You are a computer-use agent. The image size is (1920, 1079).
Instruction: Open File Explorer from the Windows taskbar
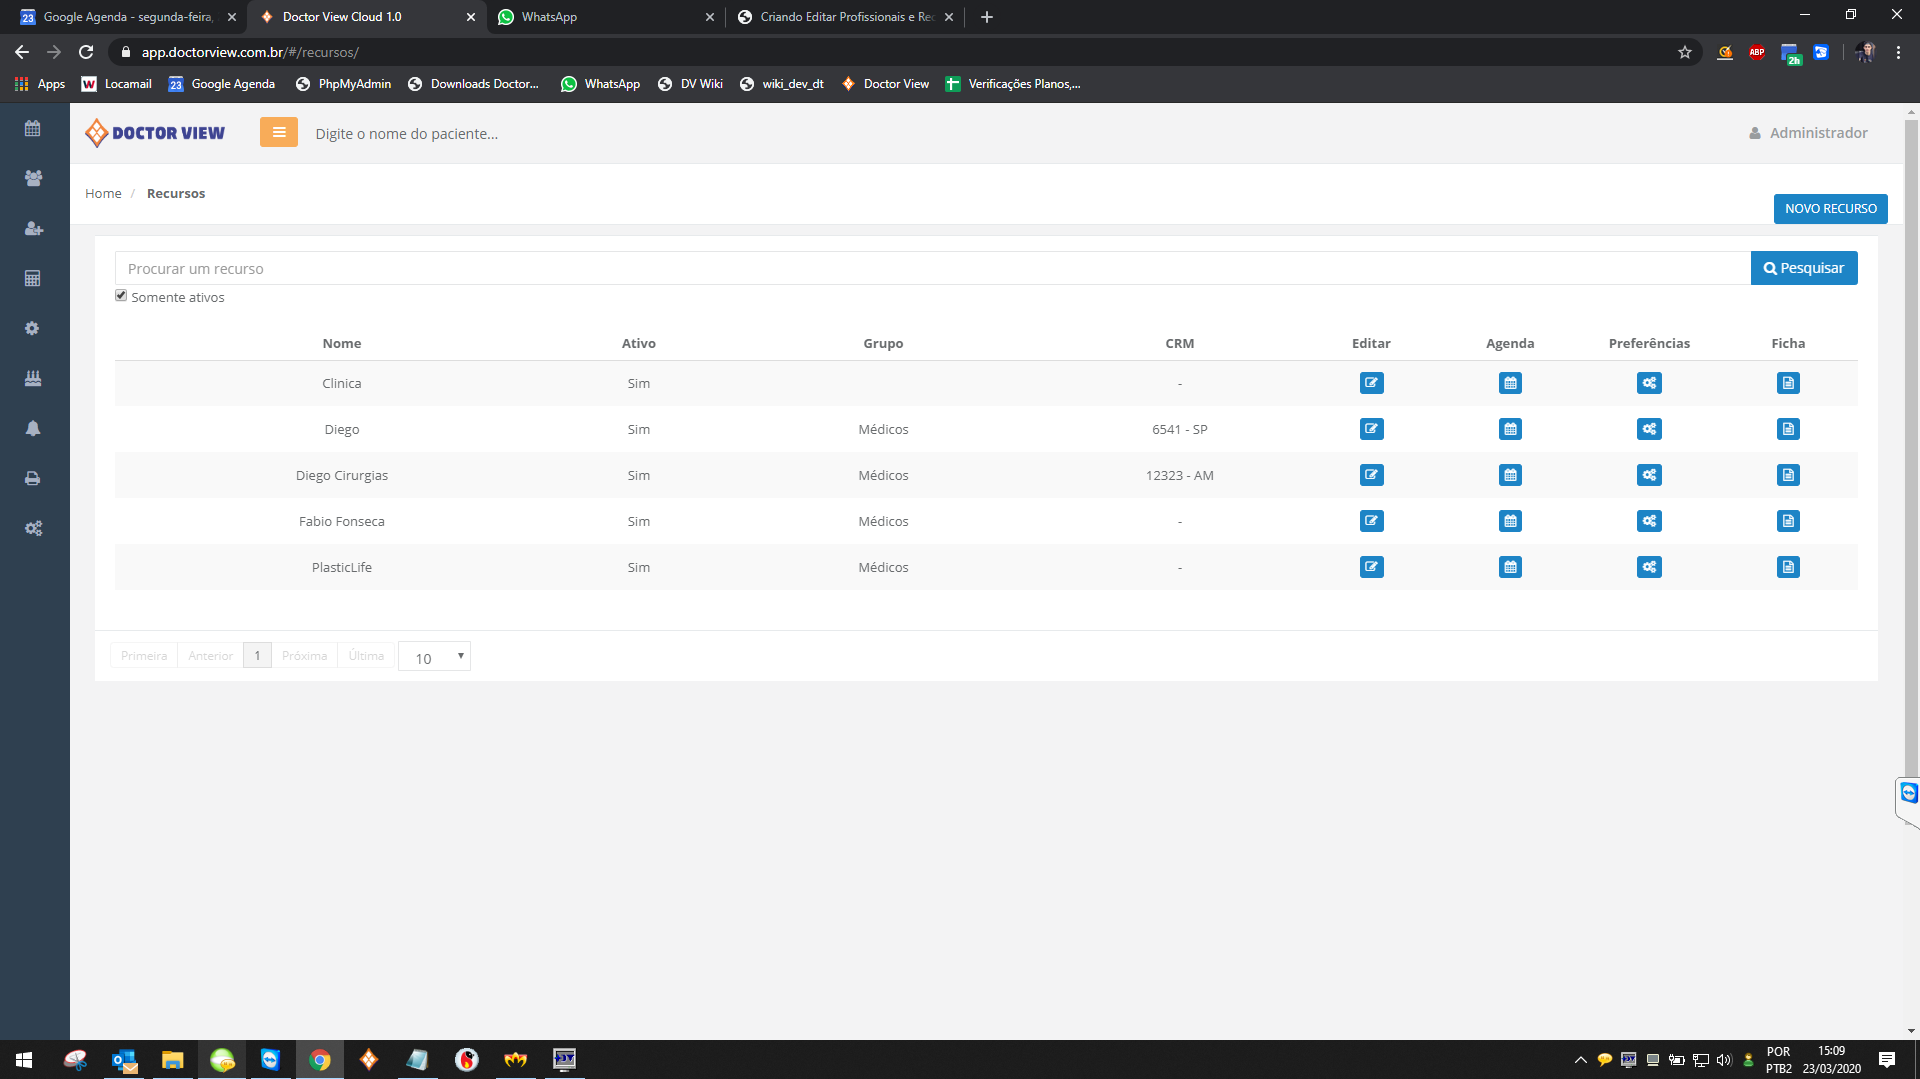(173, 1060)
